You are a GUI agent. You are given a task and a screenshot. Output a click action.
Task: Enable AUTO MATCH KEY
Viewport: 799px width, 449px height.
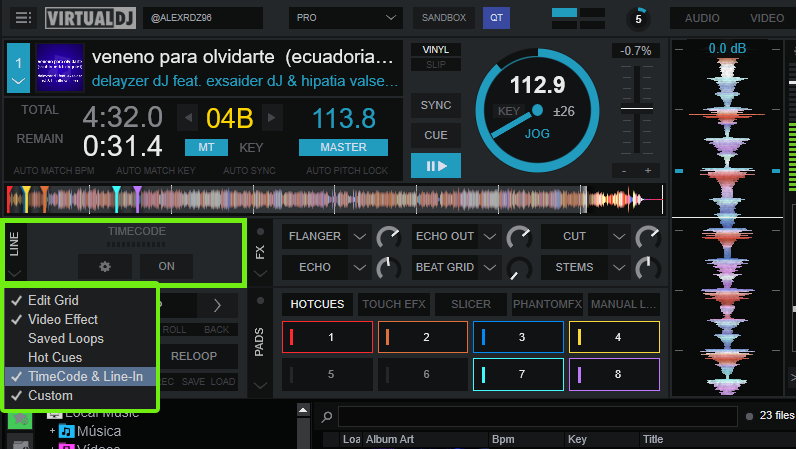pos(155,171)
